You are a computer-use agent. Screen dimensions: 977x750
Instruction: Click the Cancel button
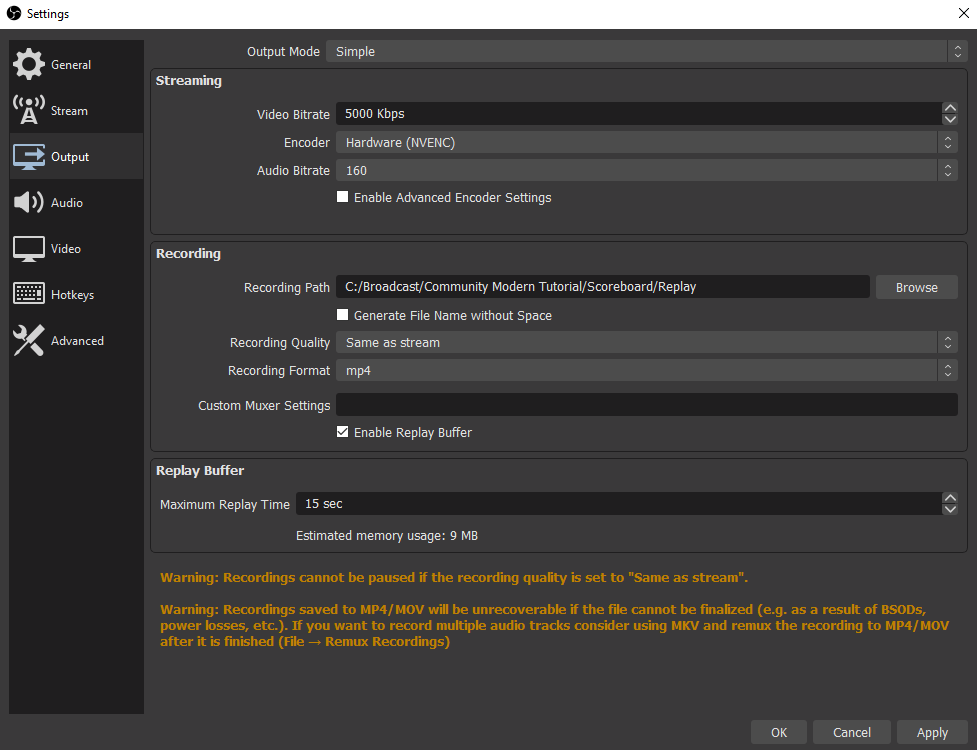point(852,733)
